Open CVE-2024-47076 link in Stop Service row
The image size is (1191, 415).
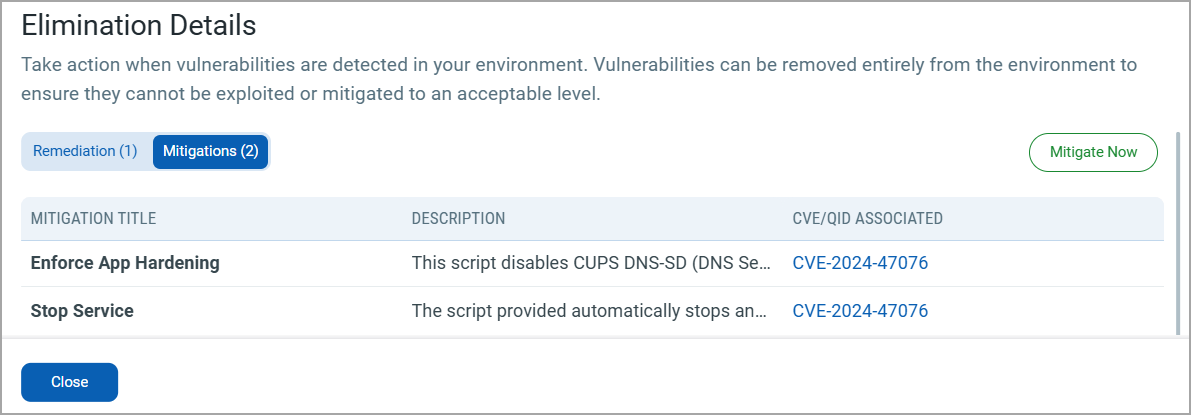[860, 311]
